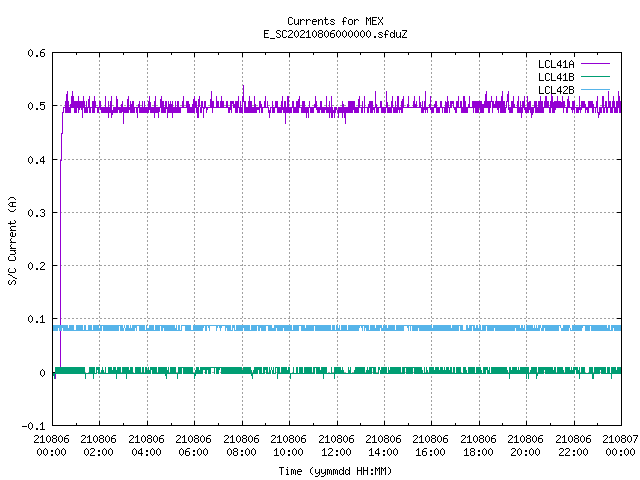Click the chart title 'Currents for MEX'
This screenshot has height=480, width=640.
[335, 21]
